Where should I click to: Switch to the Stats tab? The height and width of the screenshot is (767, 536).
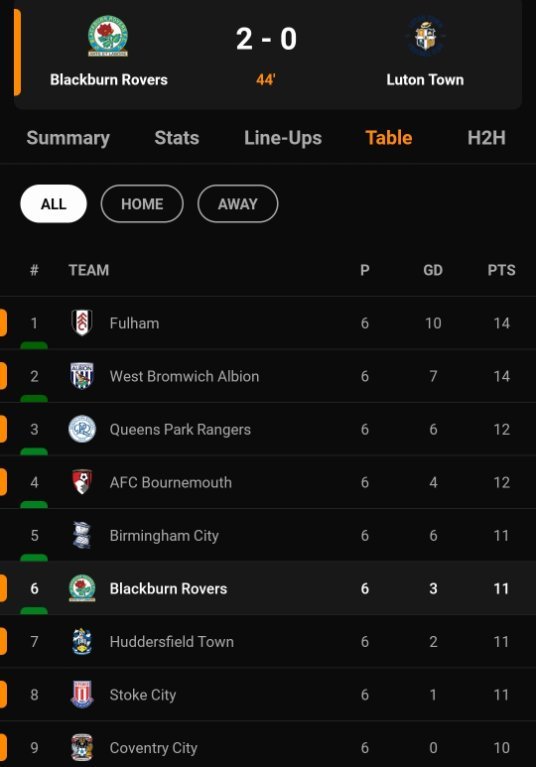coord(177,138)
